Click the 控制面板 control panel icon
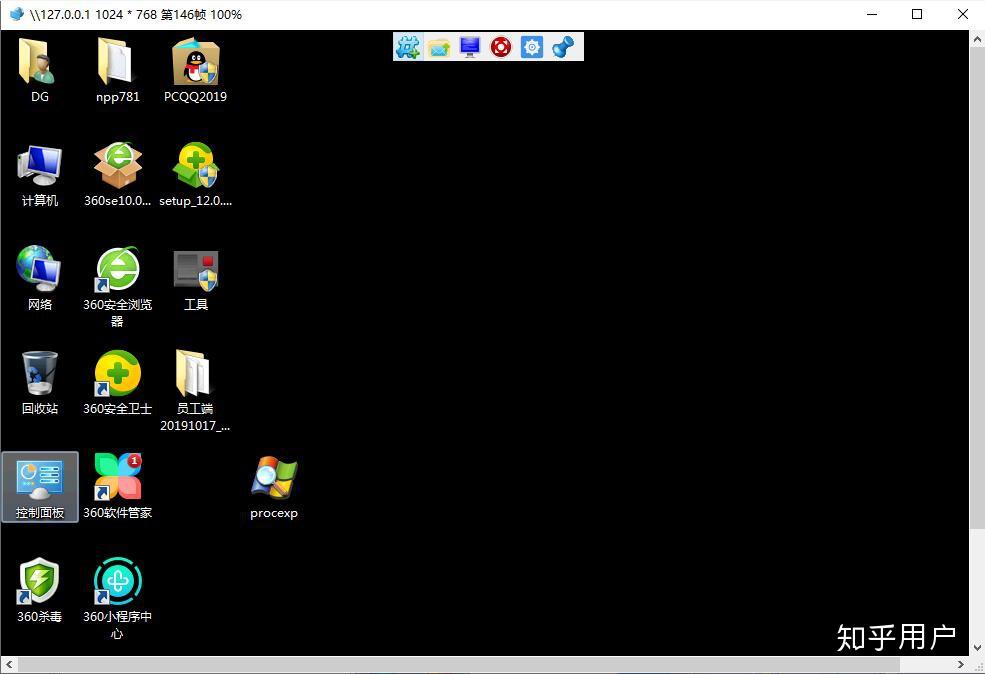This screenshot has width=985, height=674. pyautogui.click(x=39, y=480)
